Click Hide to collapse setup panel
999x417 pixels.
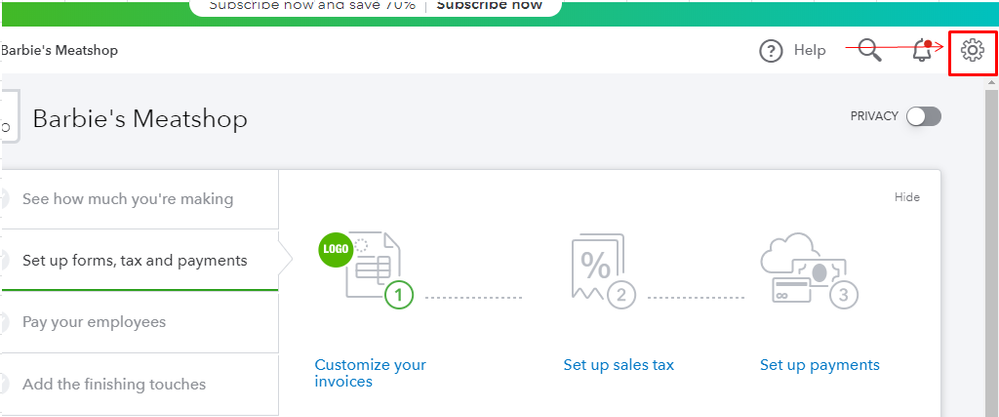[907, 197]
